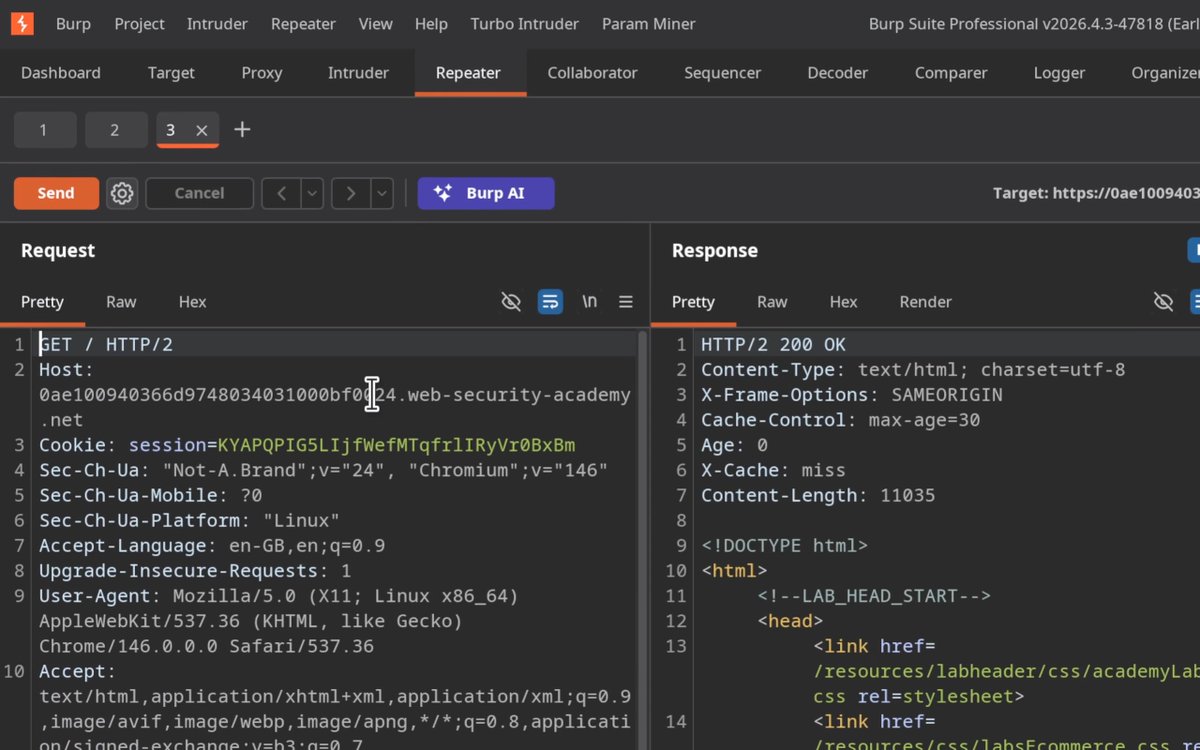Toggle hide non-printable eye icon in Response
1200x750 pixels.
[x=1163, y=302]
